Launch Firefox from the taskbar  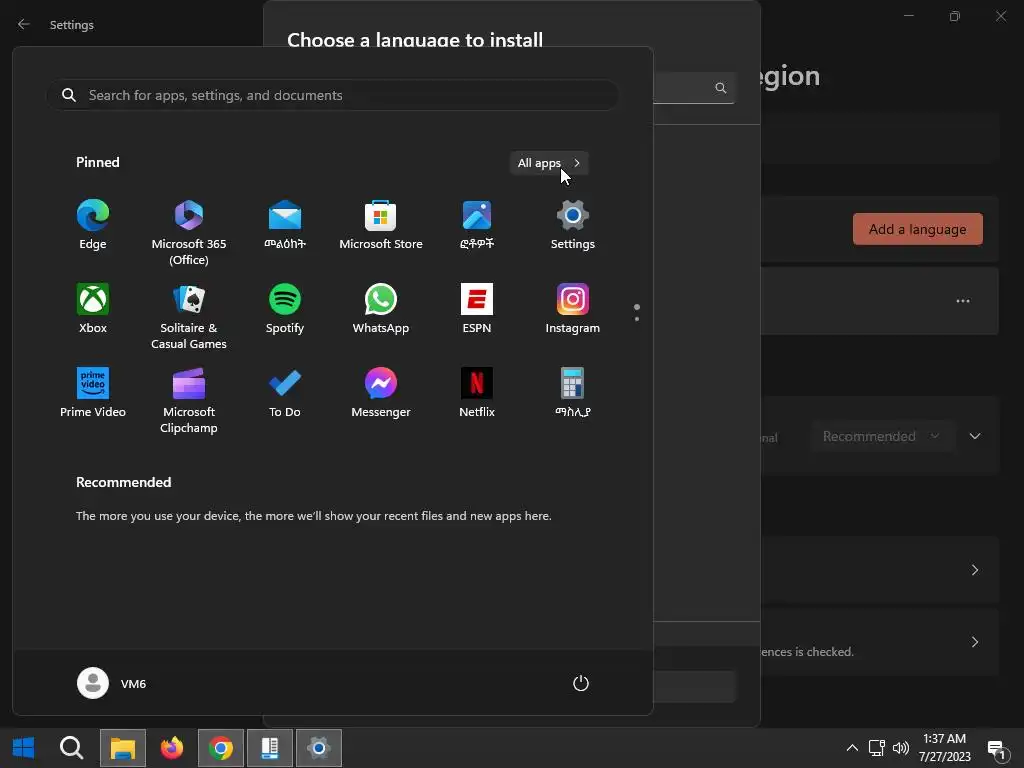coord(172,747)
